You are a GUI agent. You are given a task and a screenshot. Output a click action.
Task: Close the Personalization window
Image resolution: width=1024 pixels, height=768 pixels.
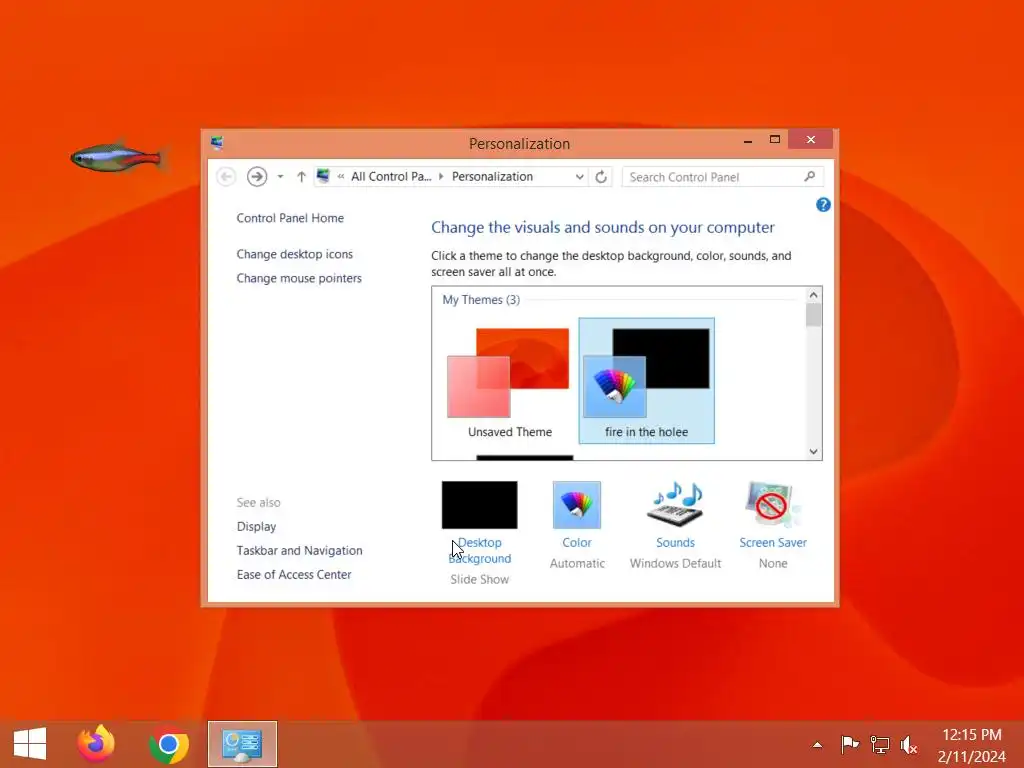pyautogui.click(x=810, y=140)
